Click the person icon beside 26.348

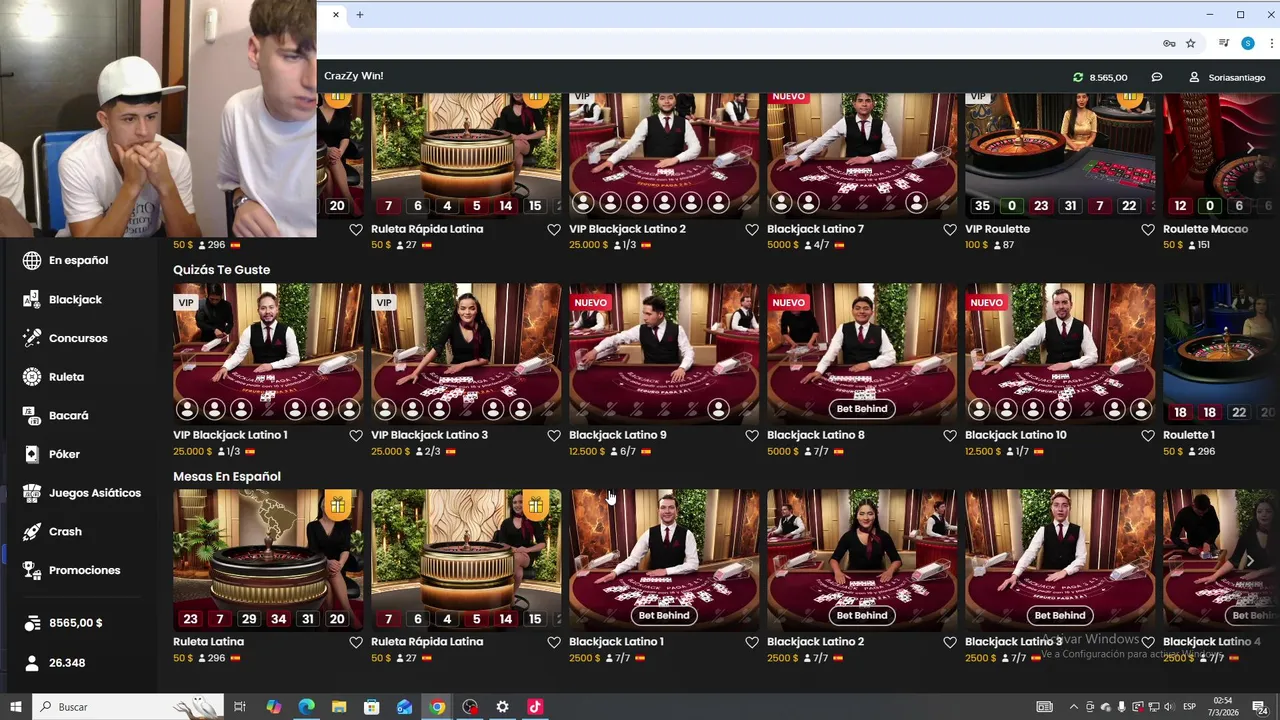(x=32, y=663)
